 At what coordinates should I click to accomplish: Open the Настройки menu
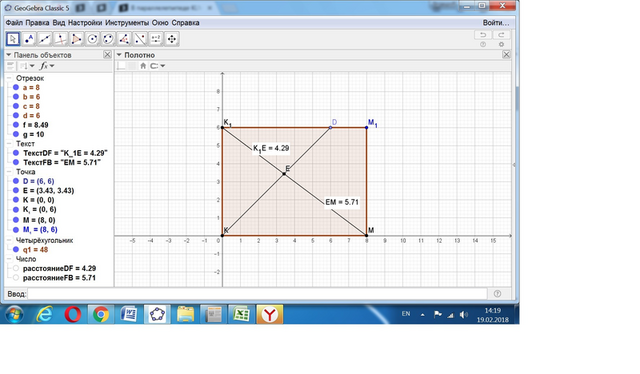[x=85, y=23]
